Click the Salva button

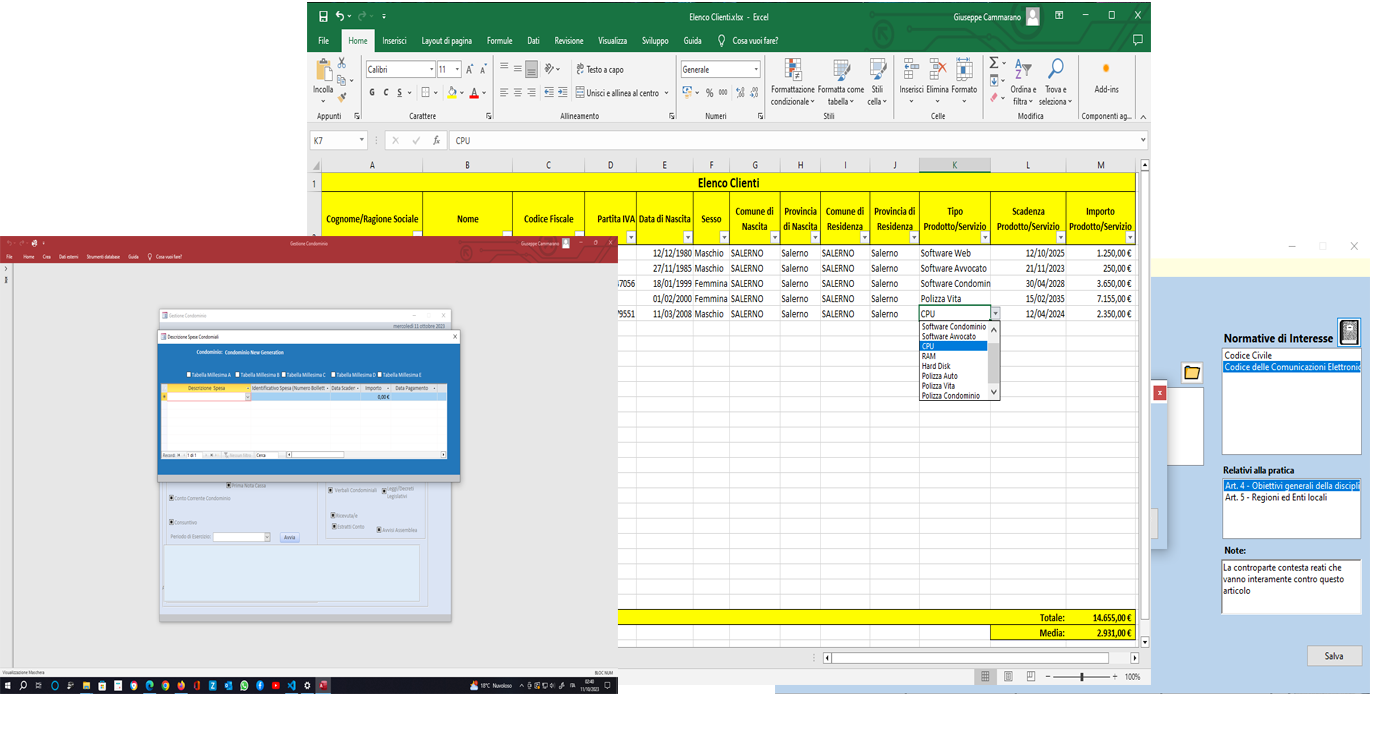tap(1334, 656)
